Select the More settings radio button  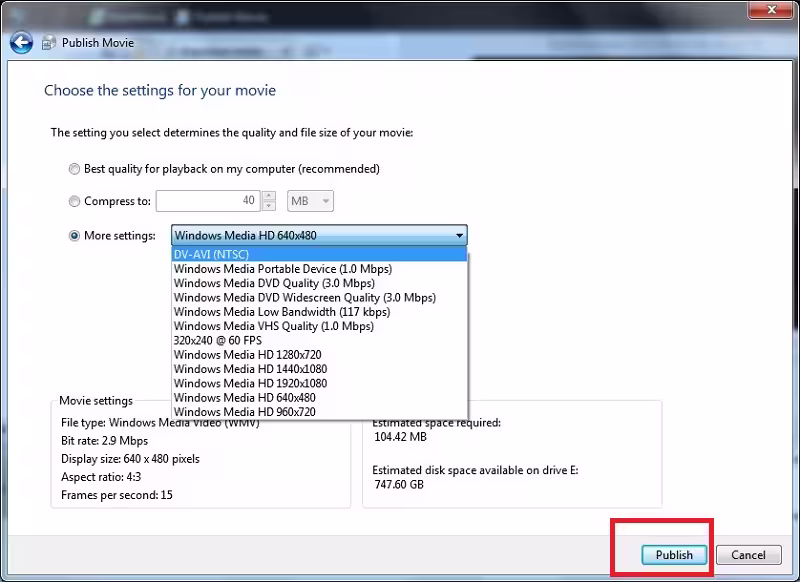(74, 236)
